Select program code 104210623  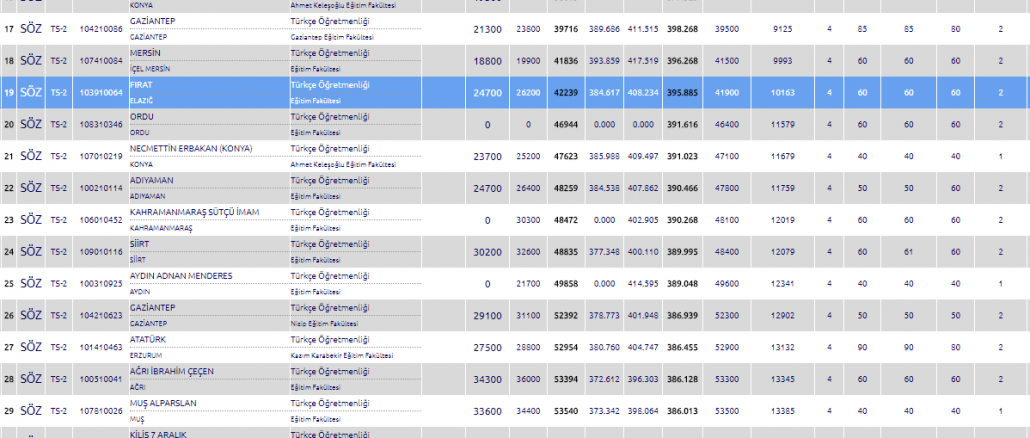point(99,315)
